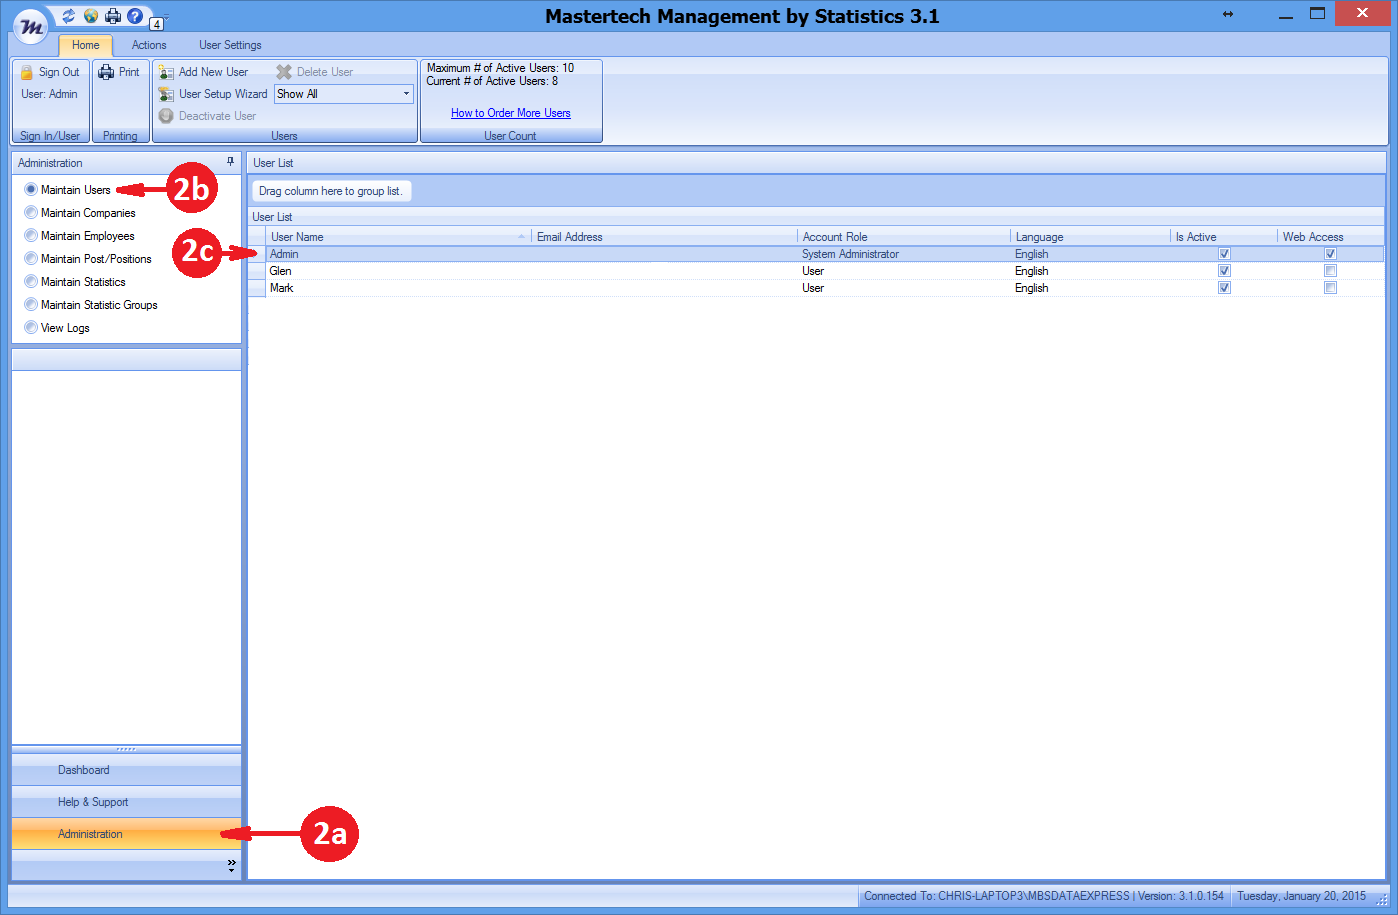The width and height of the screenshot is (1398, 915).
Task: Click the navigation pane splitter grip dots
Action: 126,749
